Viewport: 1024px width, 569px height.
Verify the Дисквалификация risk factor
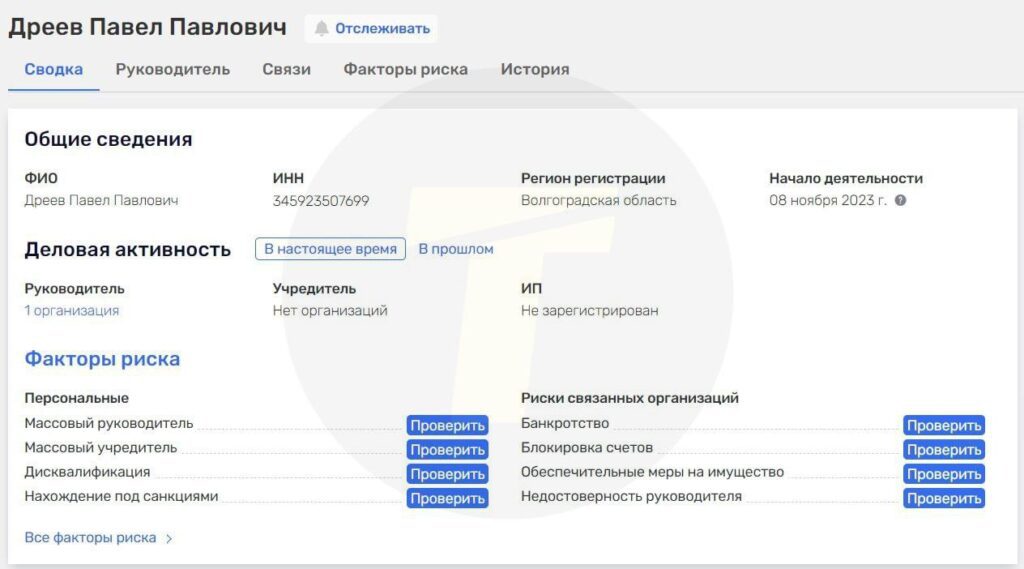tap(447, 474)
